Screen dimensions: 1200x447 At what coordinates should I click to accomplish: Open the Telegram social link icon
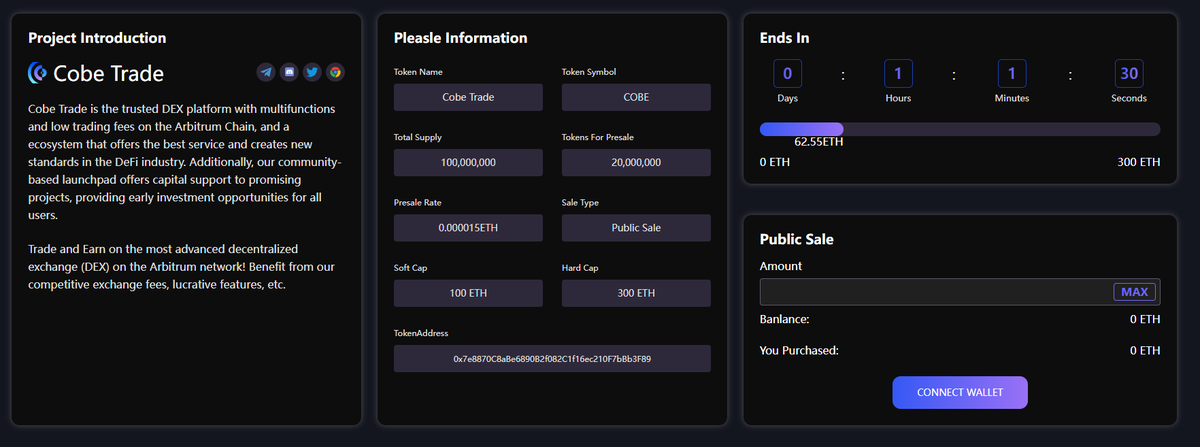266,72
